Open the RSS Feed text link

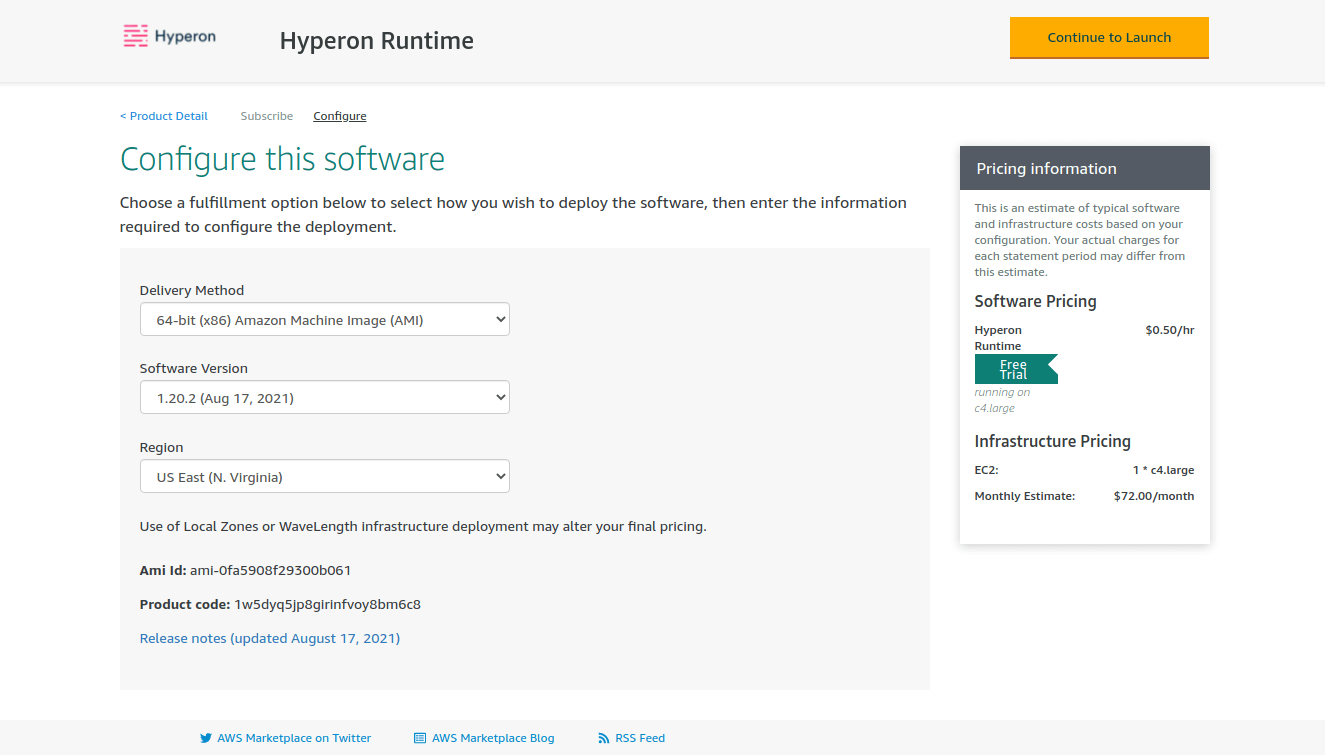point(640,738)
